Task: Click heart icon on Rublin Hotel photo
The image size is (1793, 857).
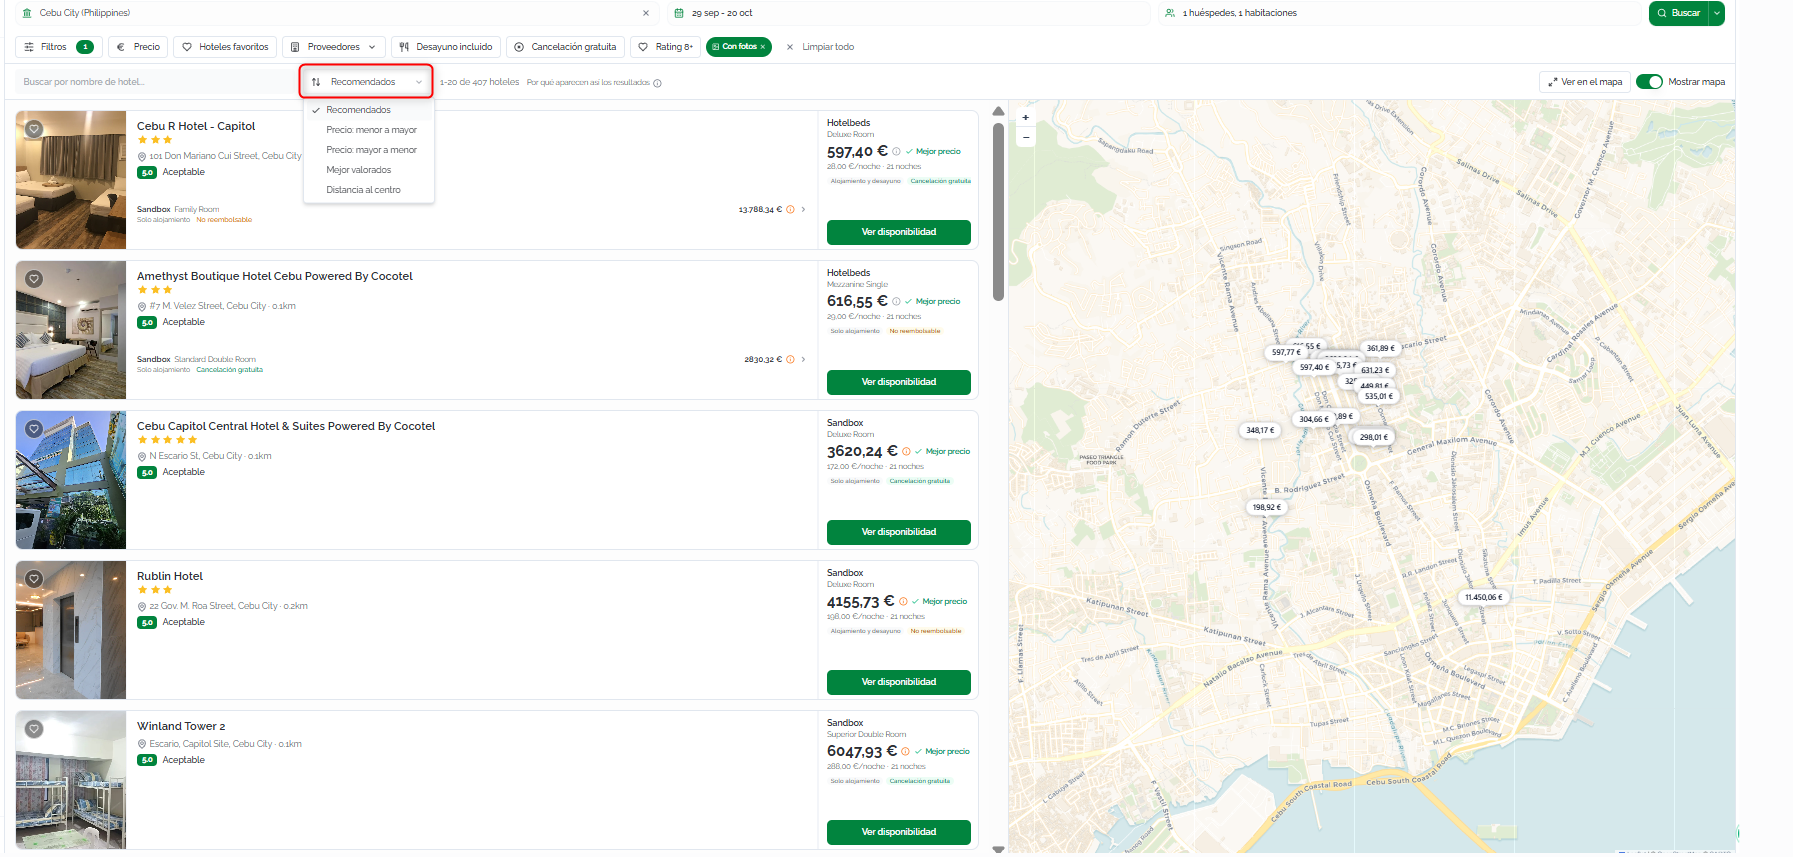Action: [x=34, y=579]
